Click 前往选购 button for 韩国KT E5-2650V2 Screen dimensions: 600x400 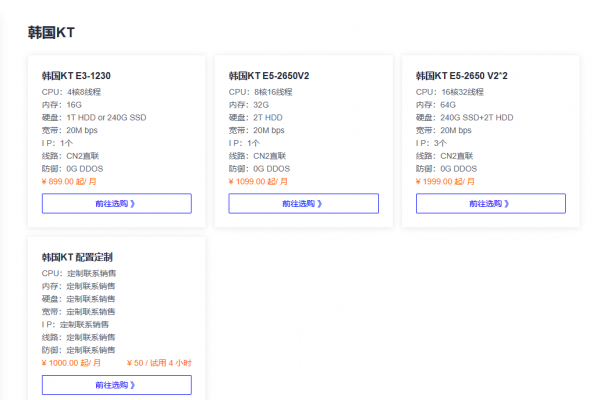[x=303, y=203]
